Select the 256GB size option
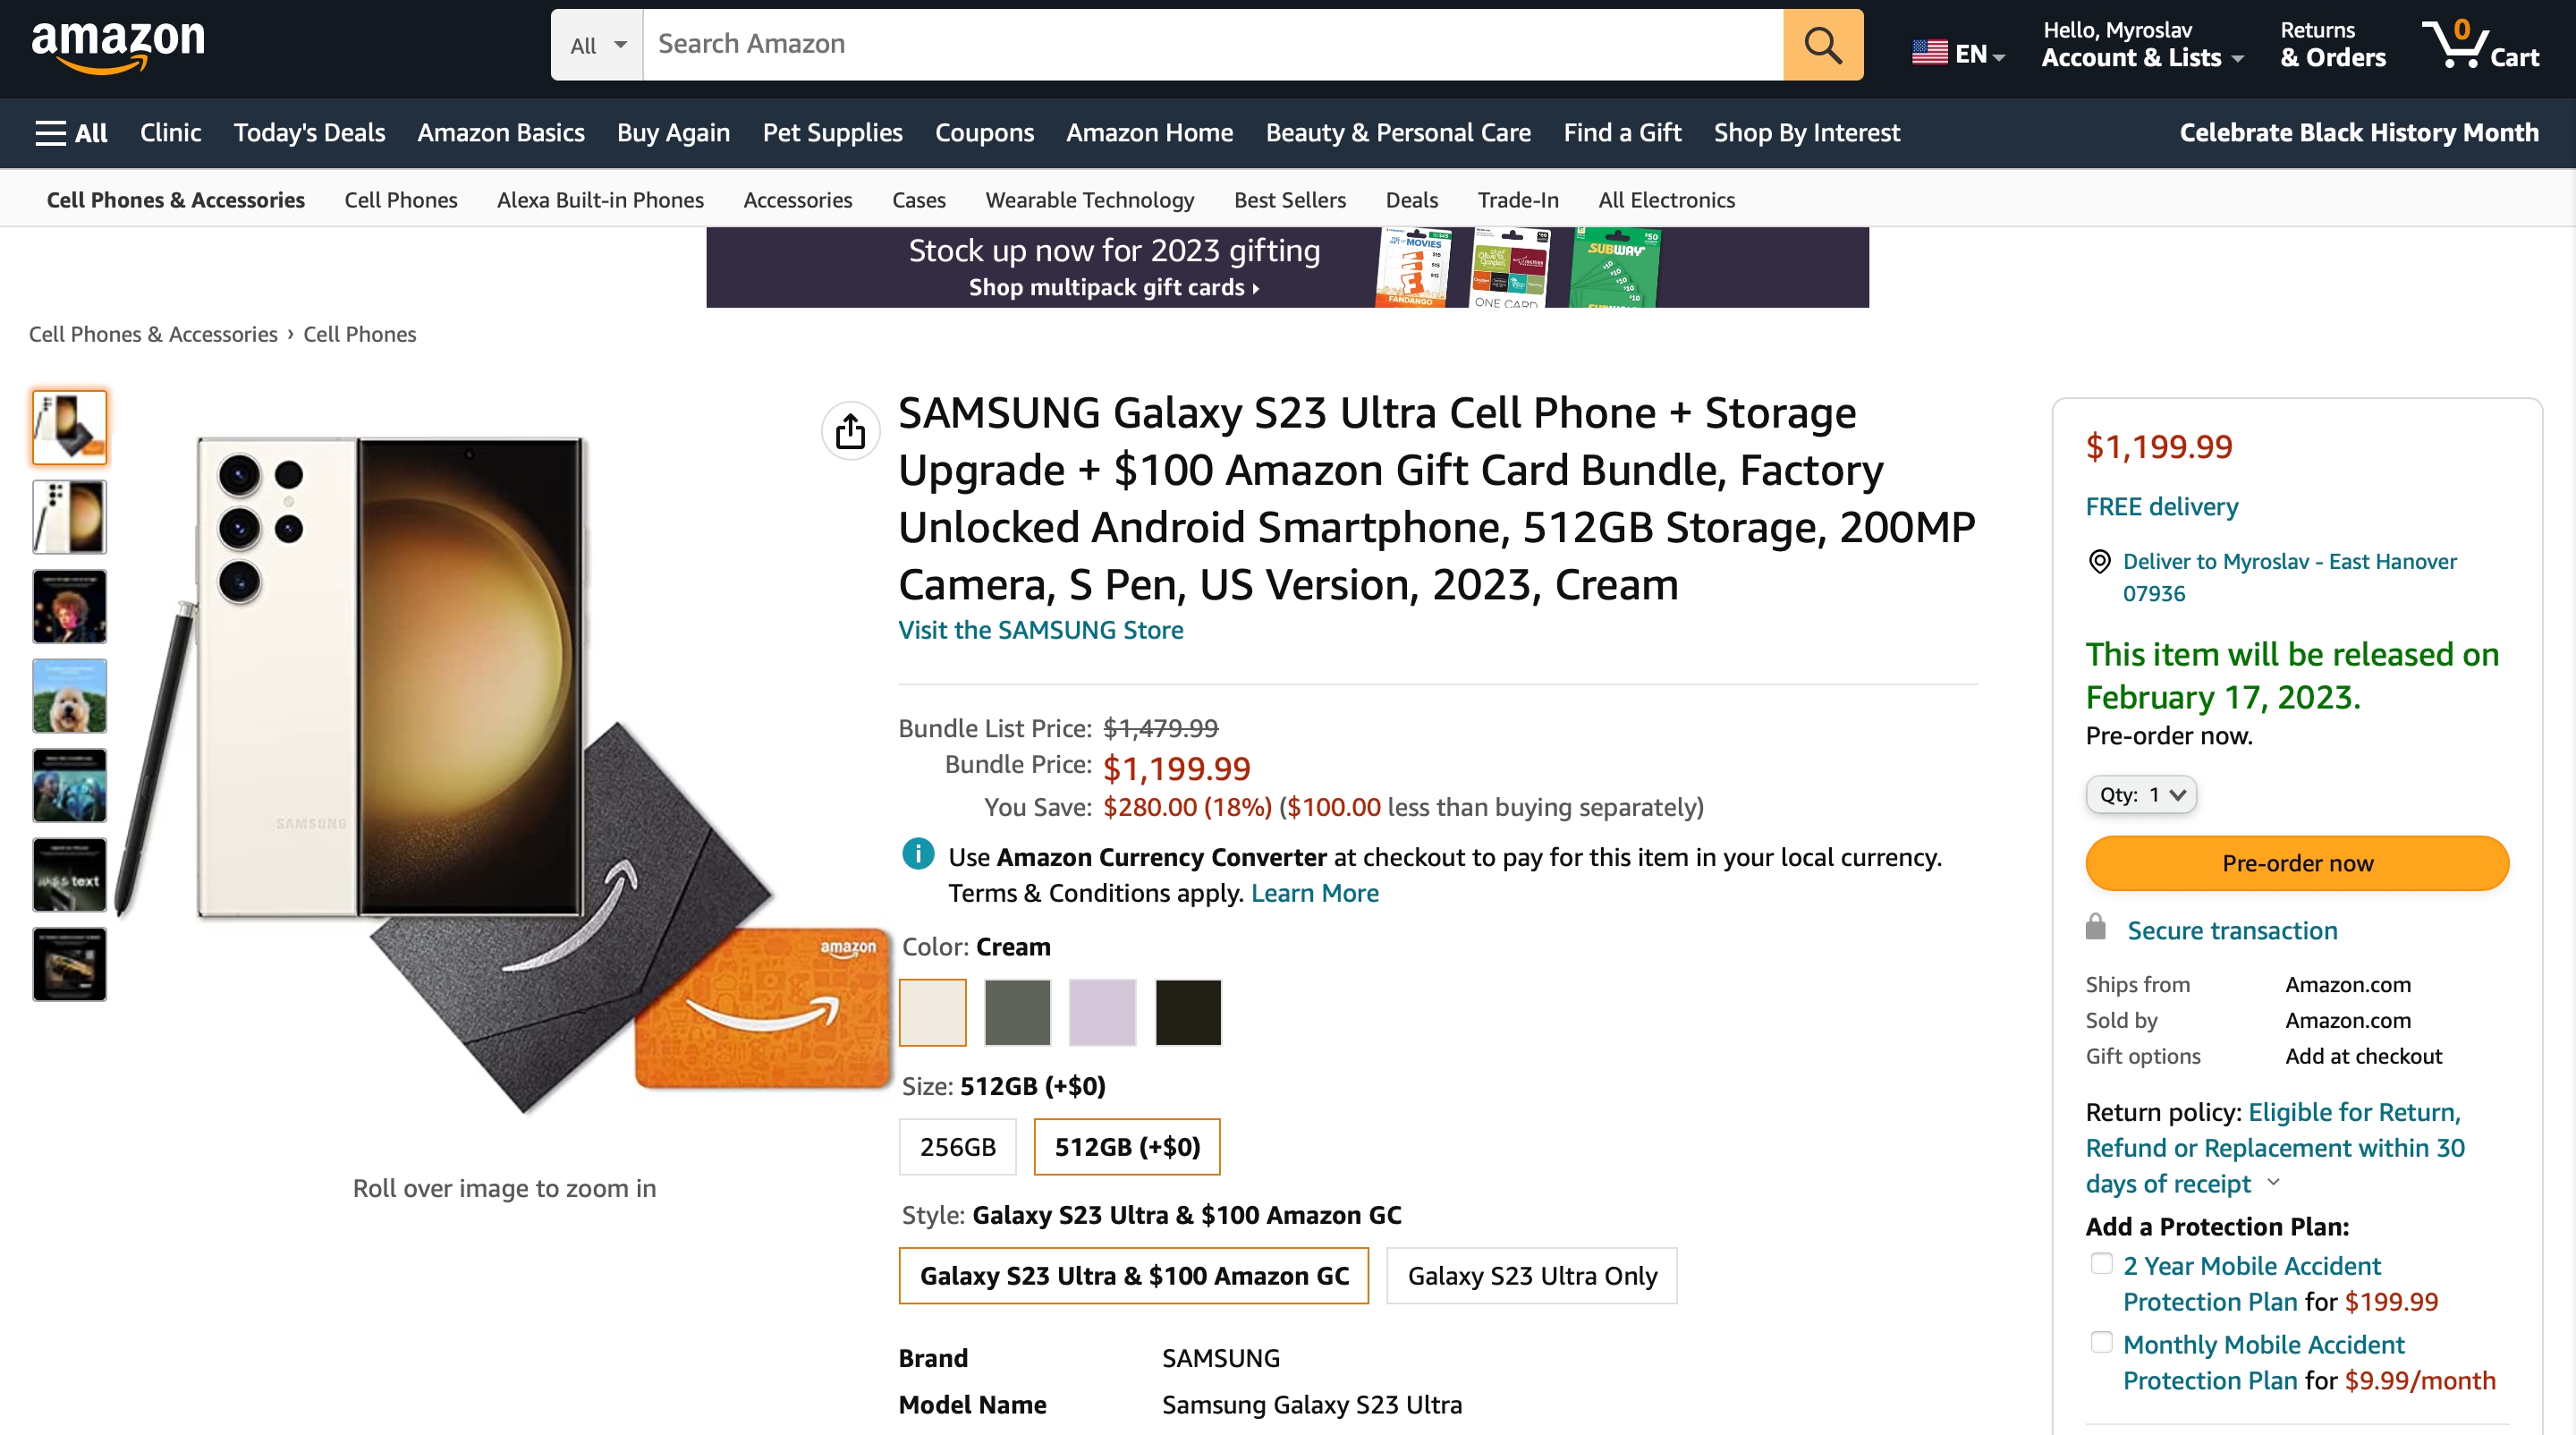 pos(957,1146)
